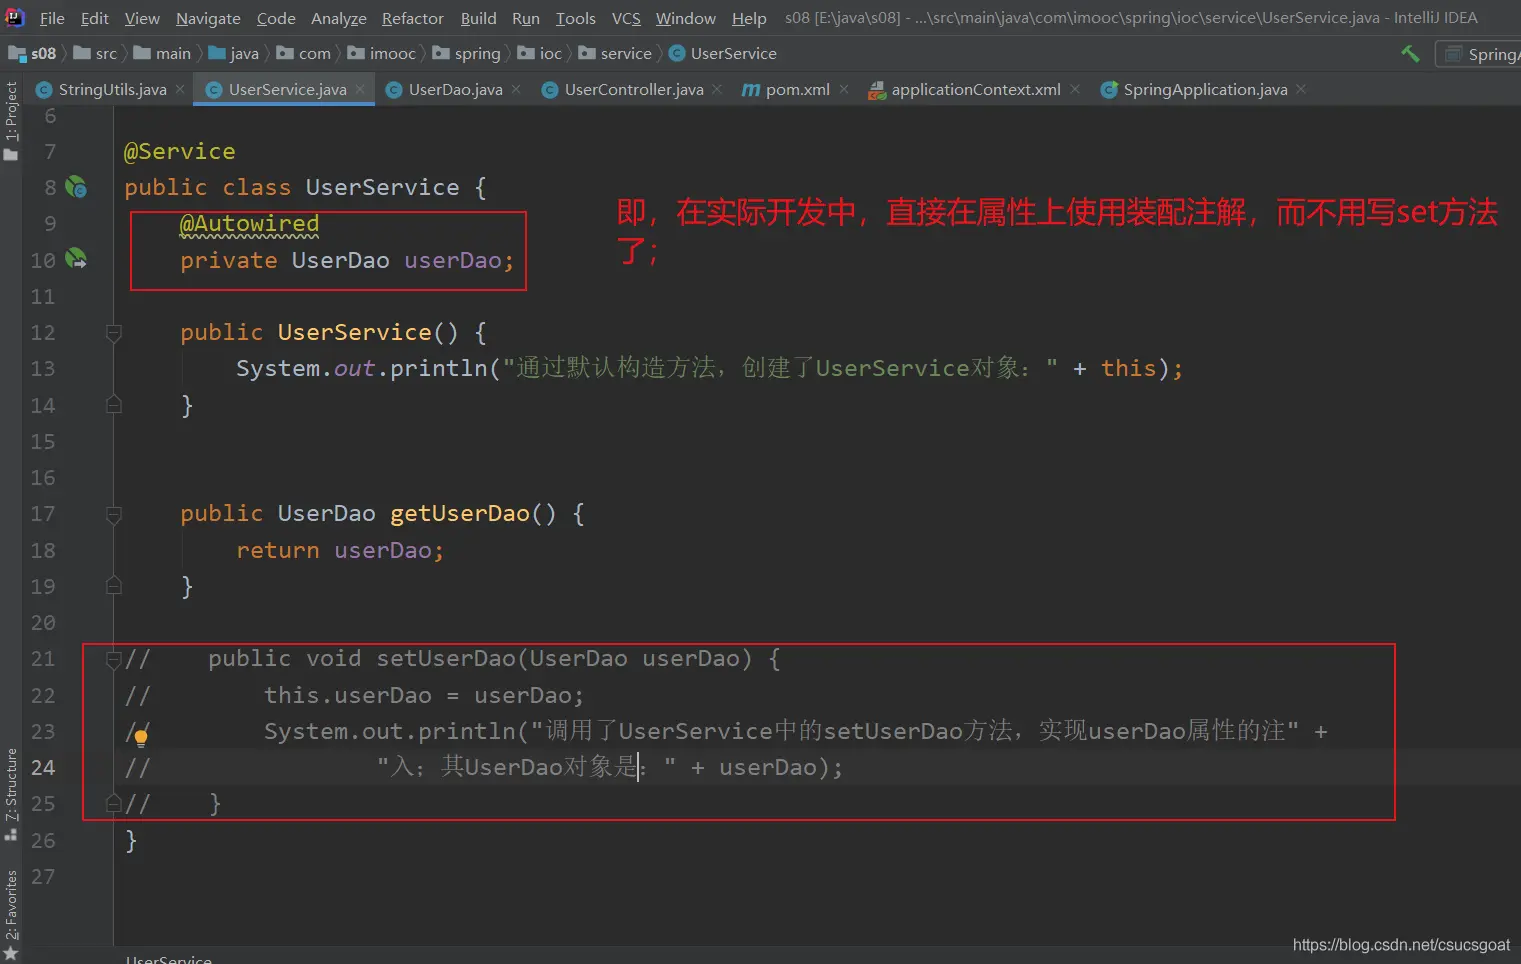Screen dimensions: 1521x964
Task: Click line number 15 in the gutter
Action: pos(43,442)
